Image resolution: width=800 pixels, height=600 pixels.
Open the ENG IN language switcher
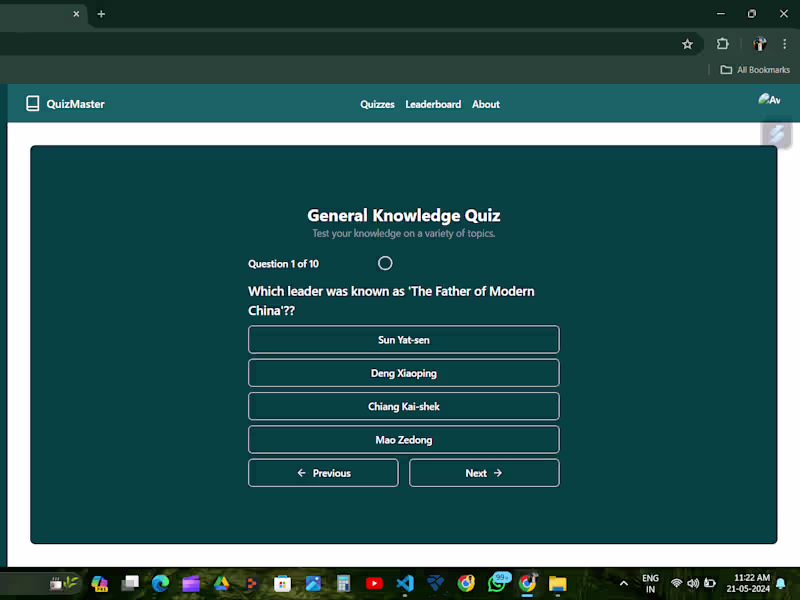pos(650,583)
